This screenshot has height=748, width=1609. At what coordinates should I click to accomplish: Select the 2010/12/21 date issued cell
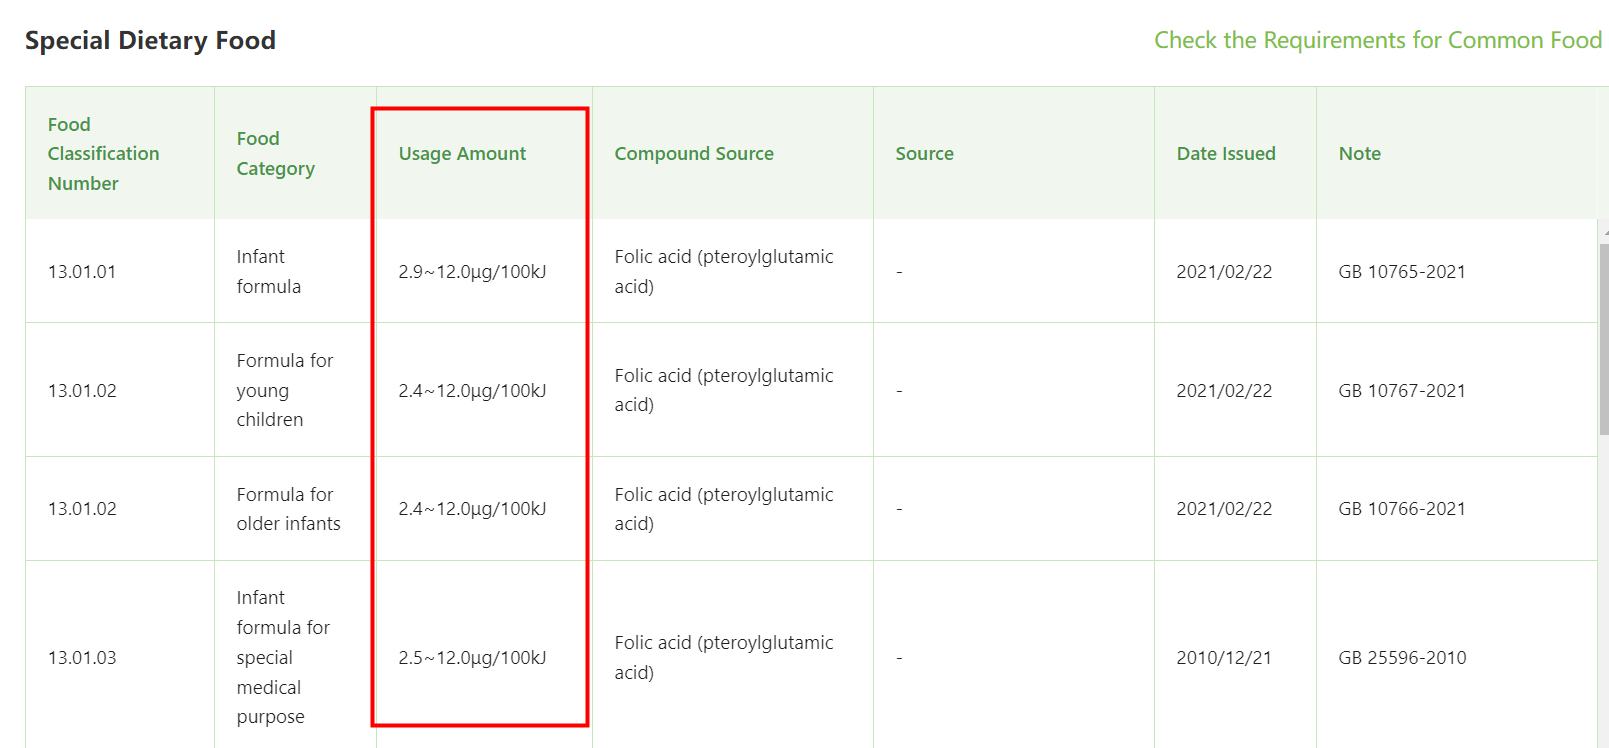[1224, 658]
